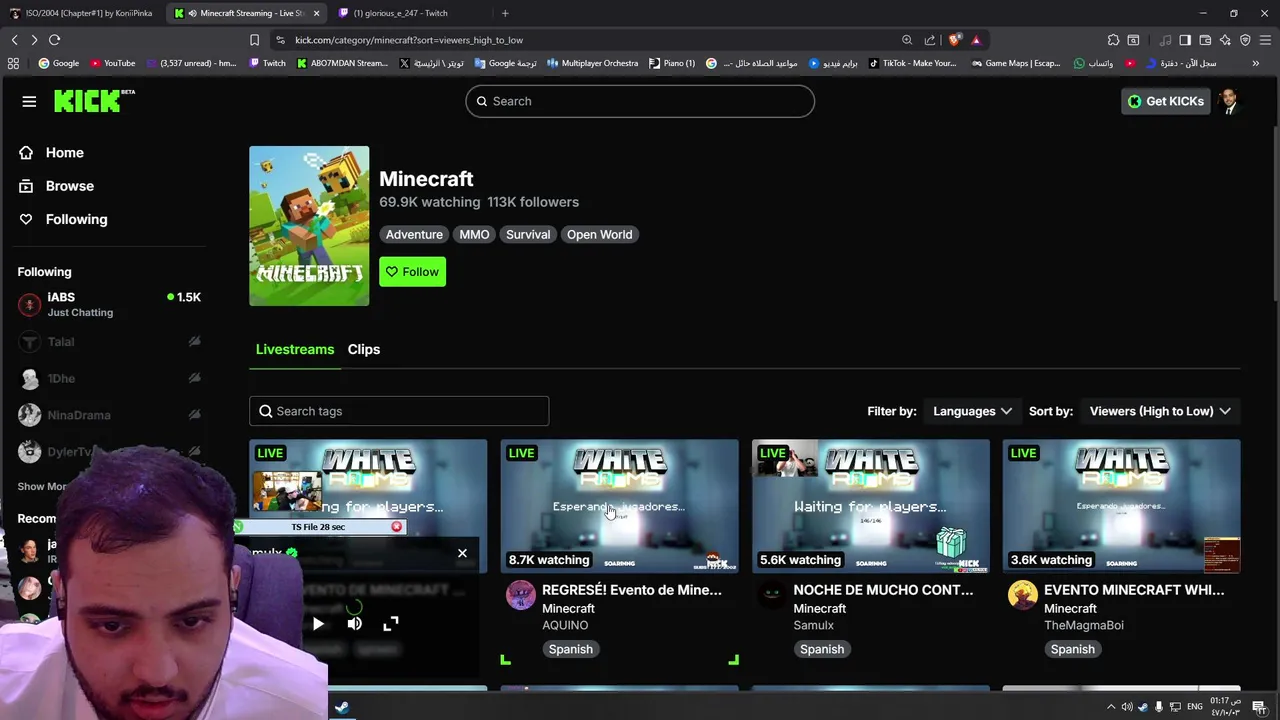Open the Samulx stream thumbnail
1280x720 pixels.
click(871, 506)
